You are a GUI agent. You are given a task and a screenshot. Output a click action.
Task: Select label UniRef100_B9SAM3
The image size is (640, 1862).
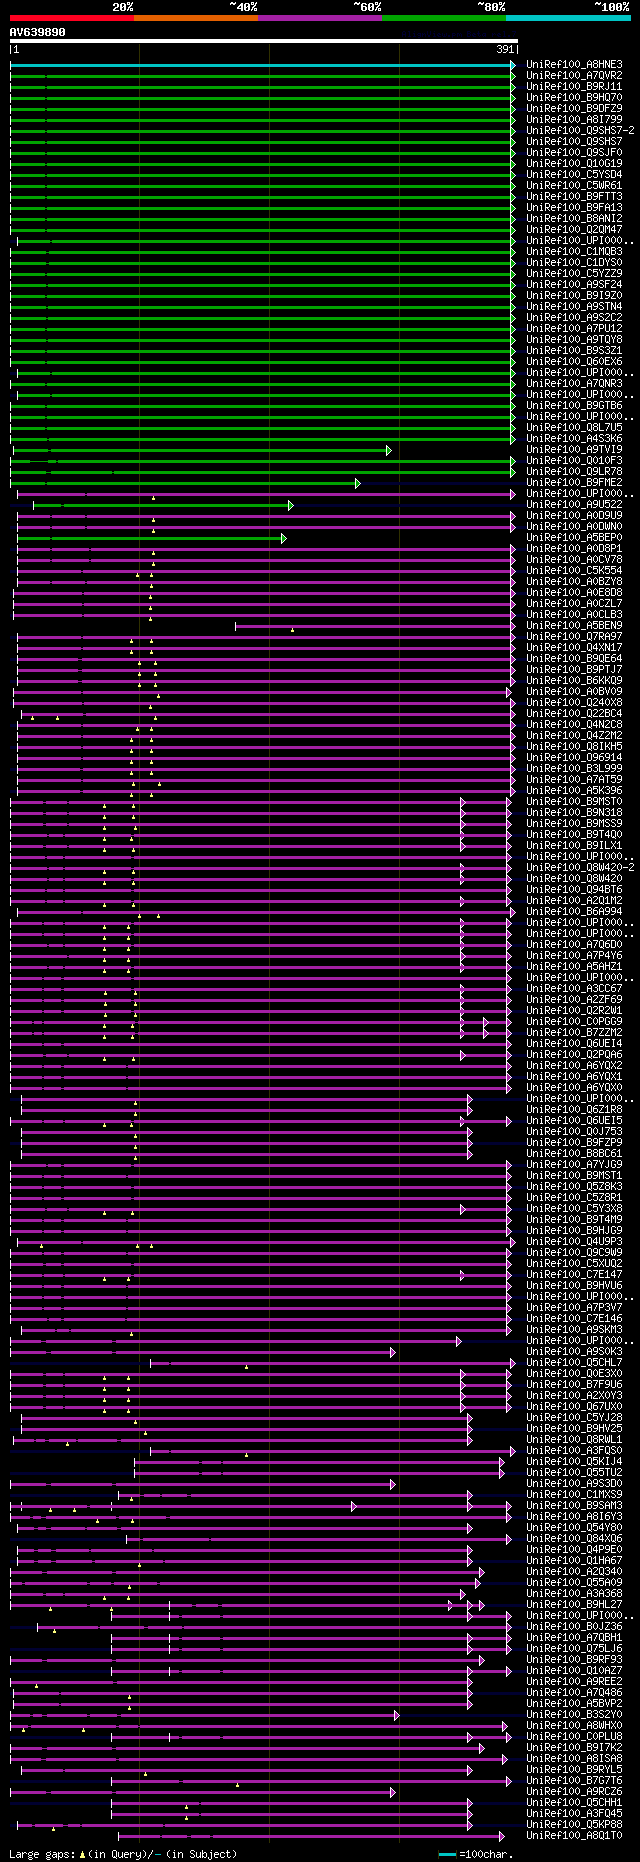574,1506
